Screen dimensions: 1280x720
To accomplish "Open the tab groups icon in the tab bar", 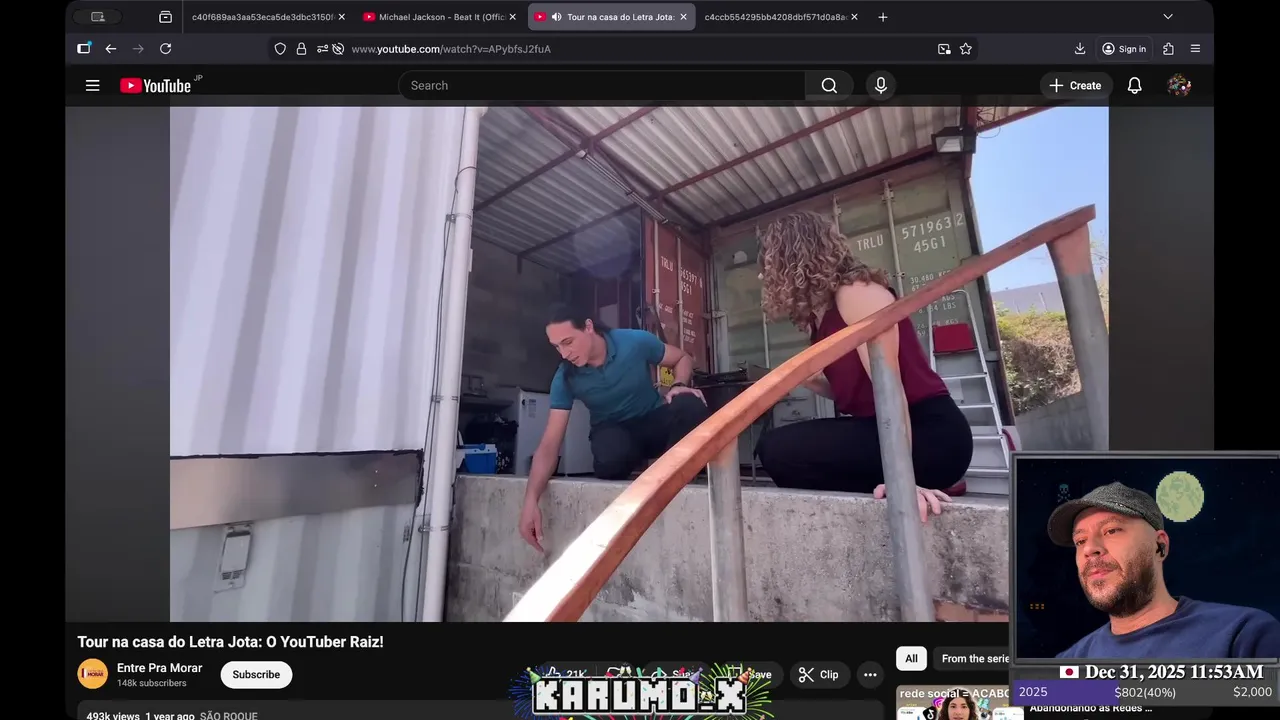I will click(165, 17).
